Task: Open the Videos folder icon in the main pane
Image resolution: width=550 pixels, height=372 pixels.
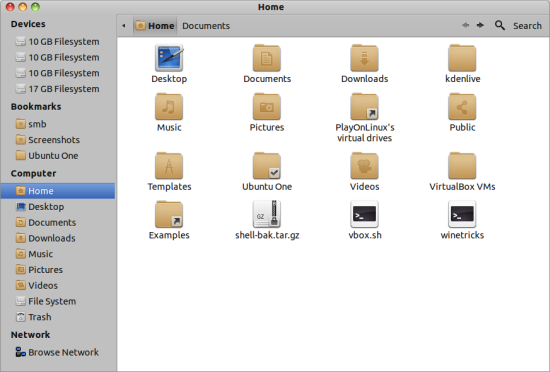Action: tap(364, 166)
